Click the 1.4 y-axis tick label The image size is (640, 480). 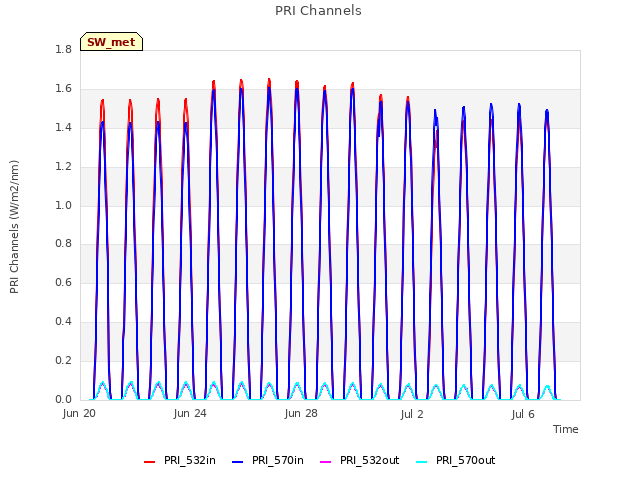63,127
